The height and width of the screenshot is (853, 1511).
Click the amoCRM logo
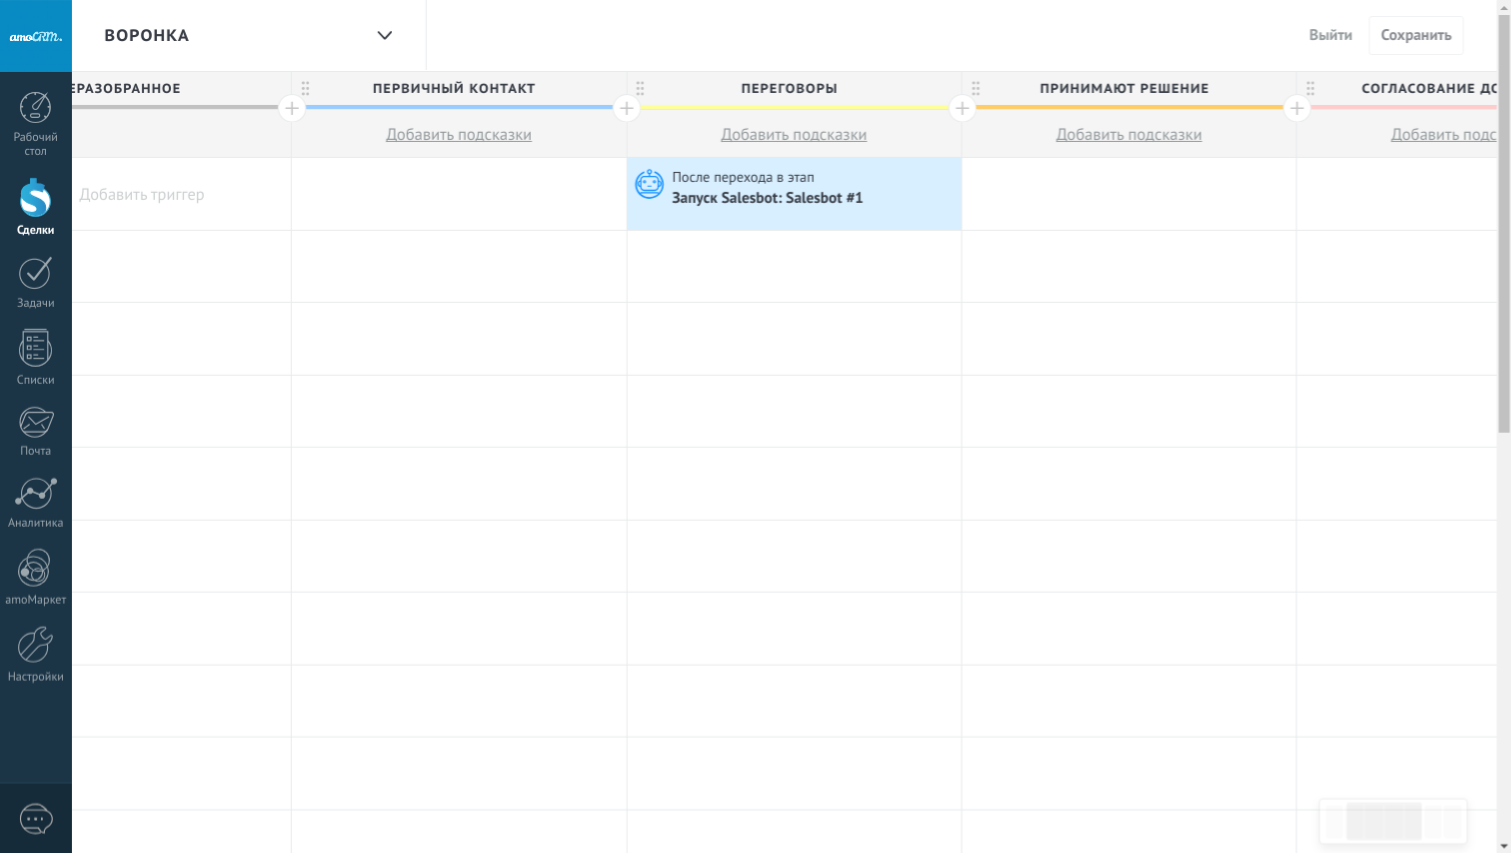click(36, 36)
